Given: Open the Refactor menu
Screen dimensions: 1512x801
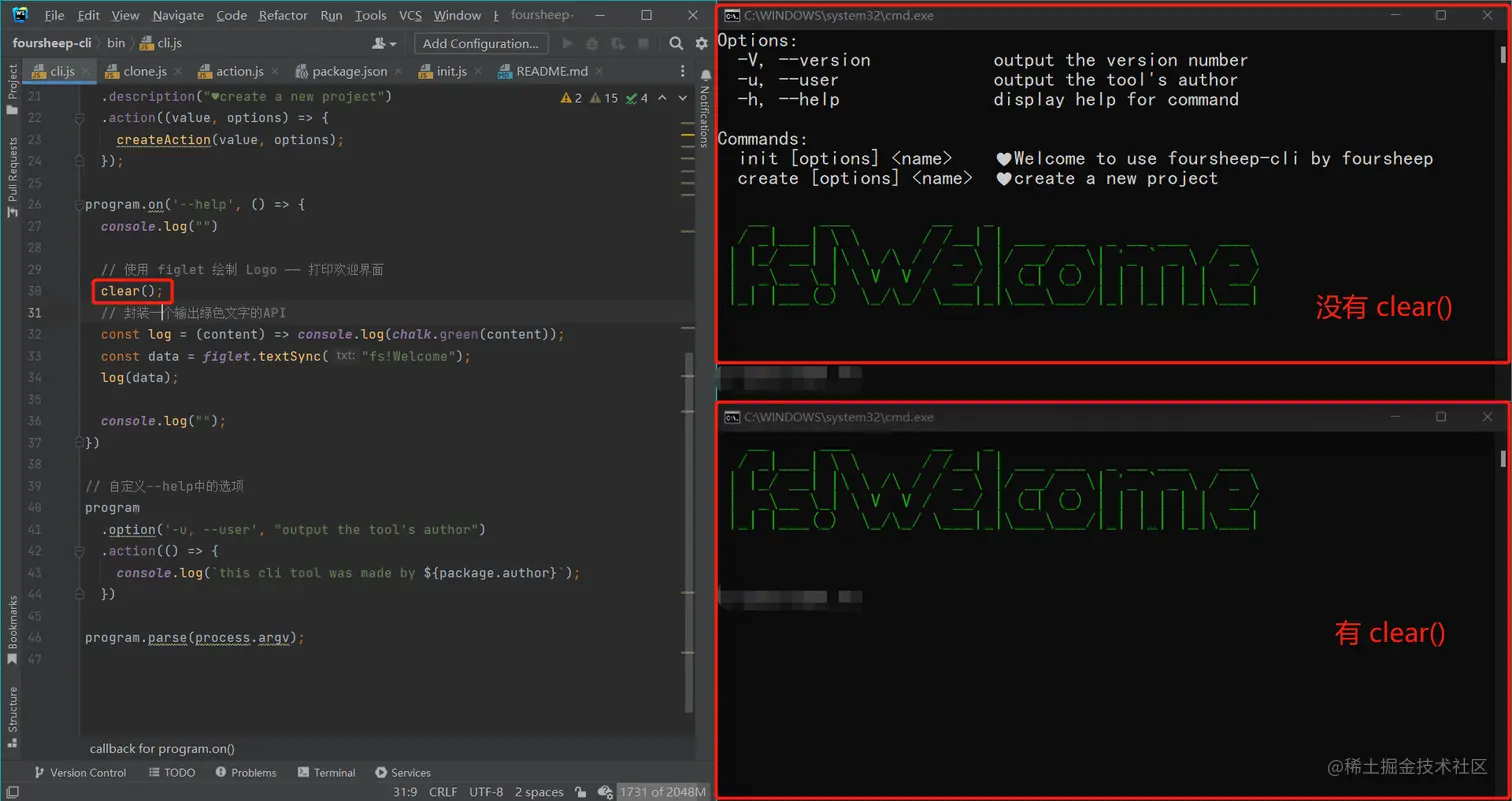Looking at the screenshot, I should pyautogui.click(x=283, y=15).
